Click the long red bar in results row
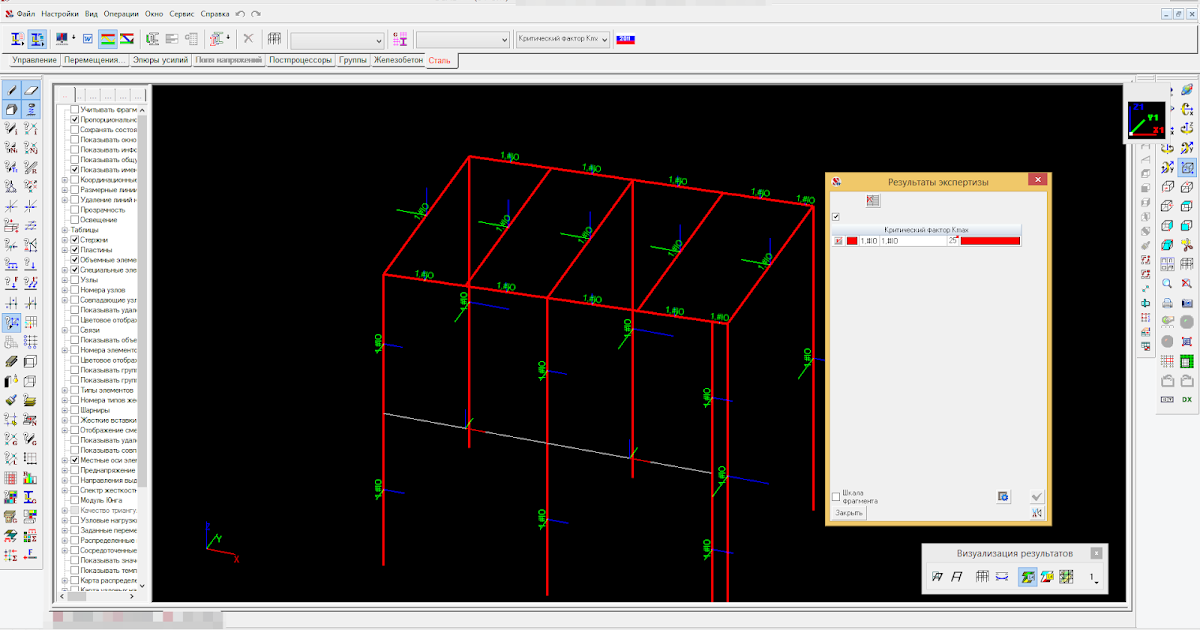Screen dimensions: 1200x630 [x=990, y=241]
